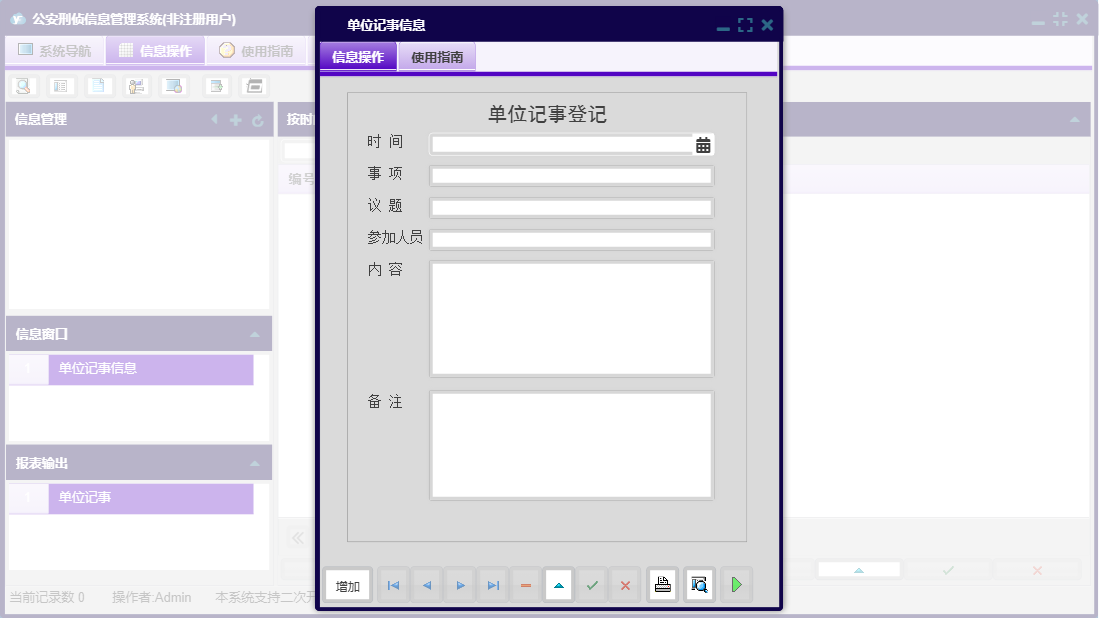
Task: Cancel the entry with the red X icon
Action: (x=625, y=585)
